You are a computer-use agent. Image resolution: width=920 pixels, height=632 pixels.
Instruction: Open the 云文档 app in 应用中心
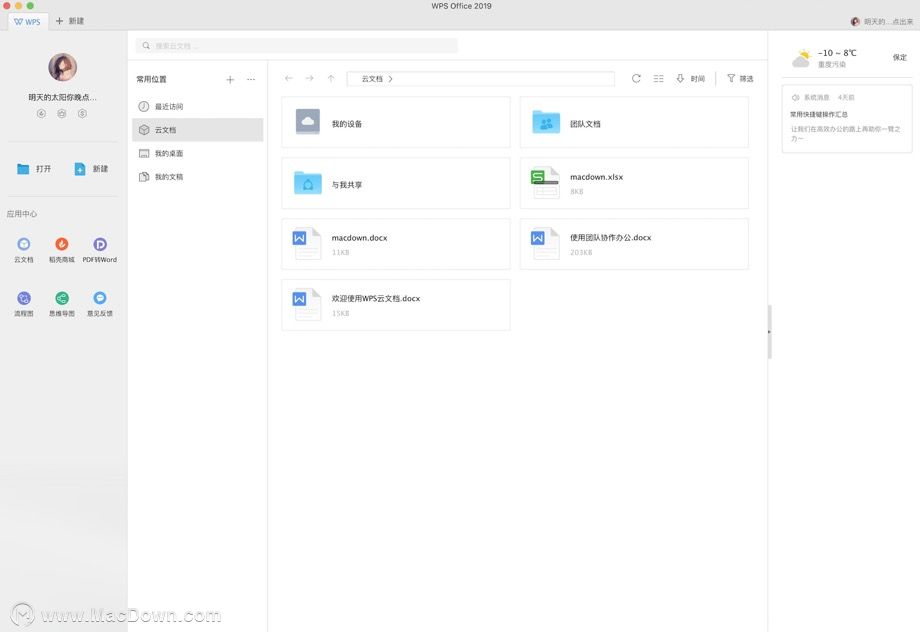tap(23, 249)
